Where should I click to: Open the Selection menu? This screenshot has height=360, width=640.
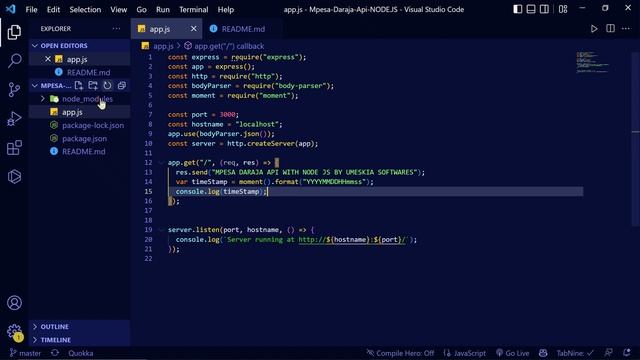click(x=85, y=9)
